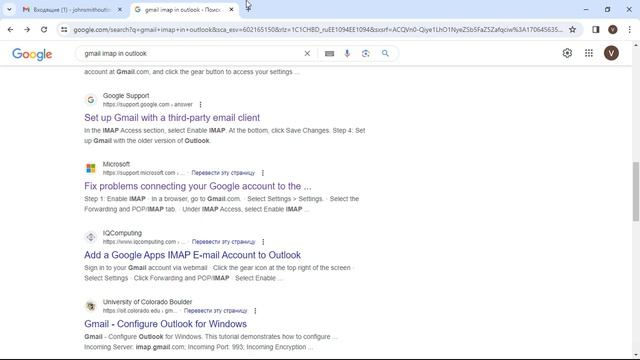Search by image with Lens icon

point(365,53)
